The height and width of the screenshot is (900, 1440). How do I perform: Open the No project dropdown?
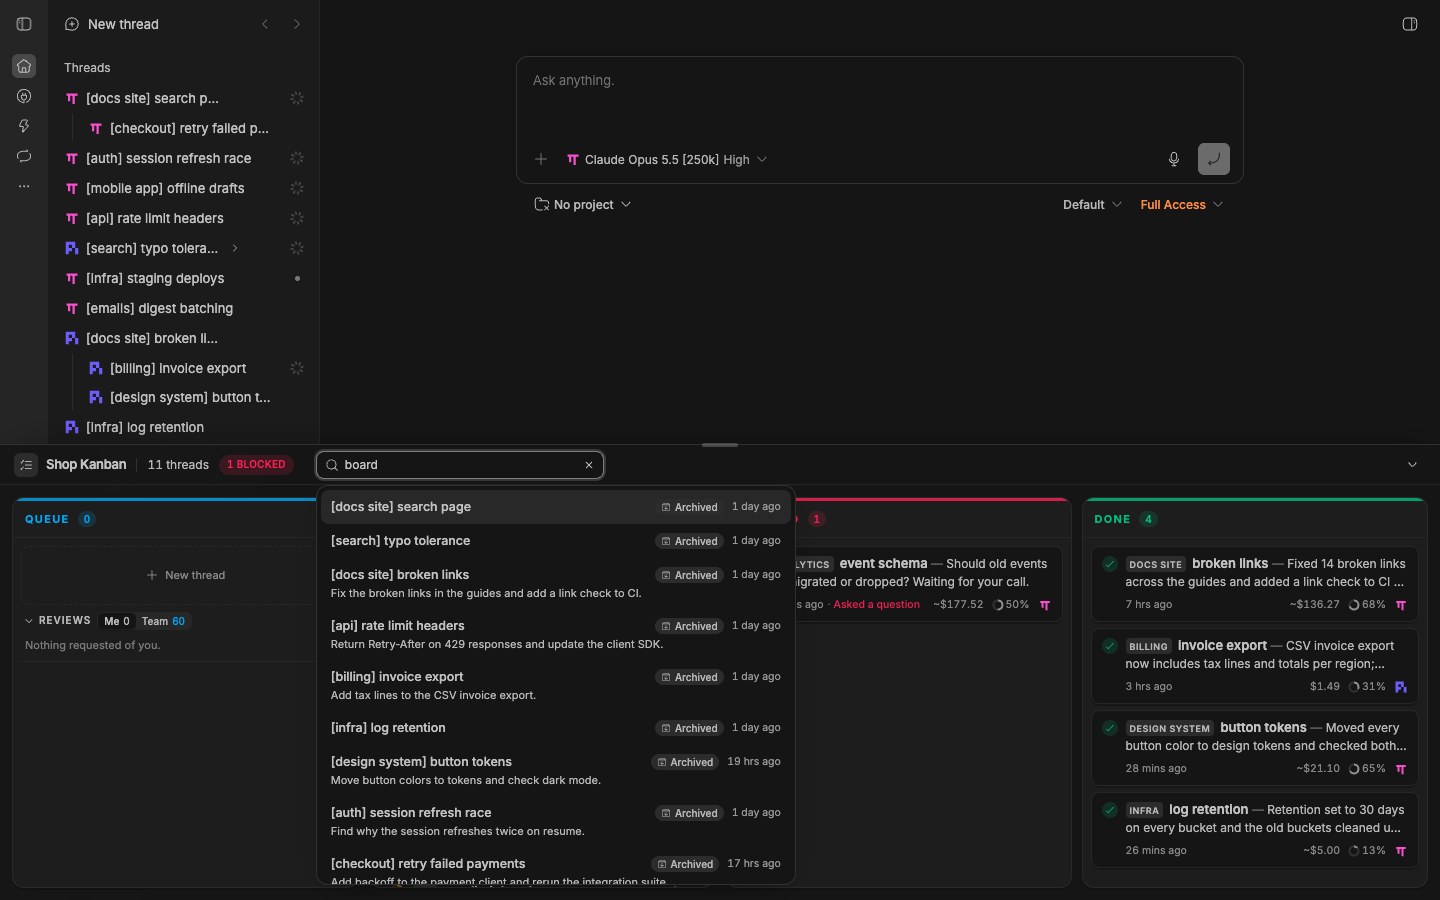(x=583, y=204)
